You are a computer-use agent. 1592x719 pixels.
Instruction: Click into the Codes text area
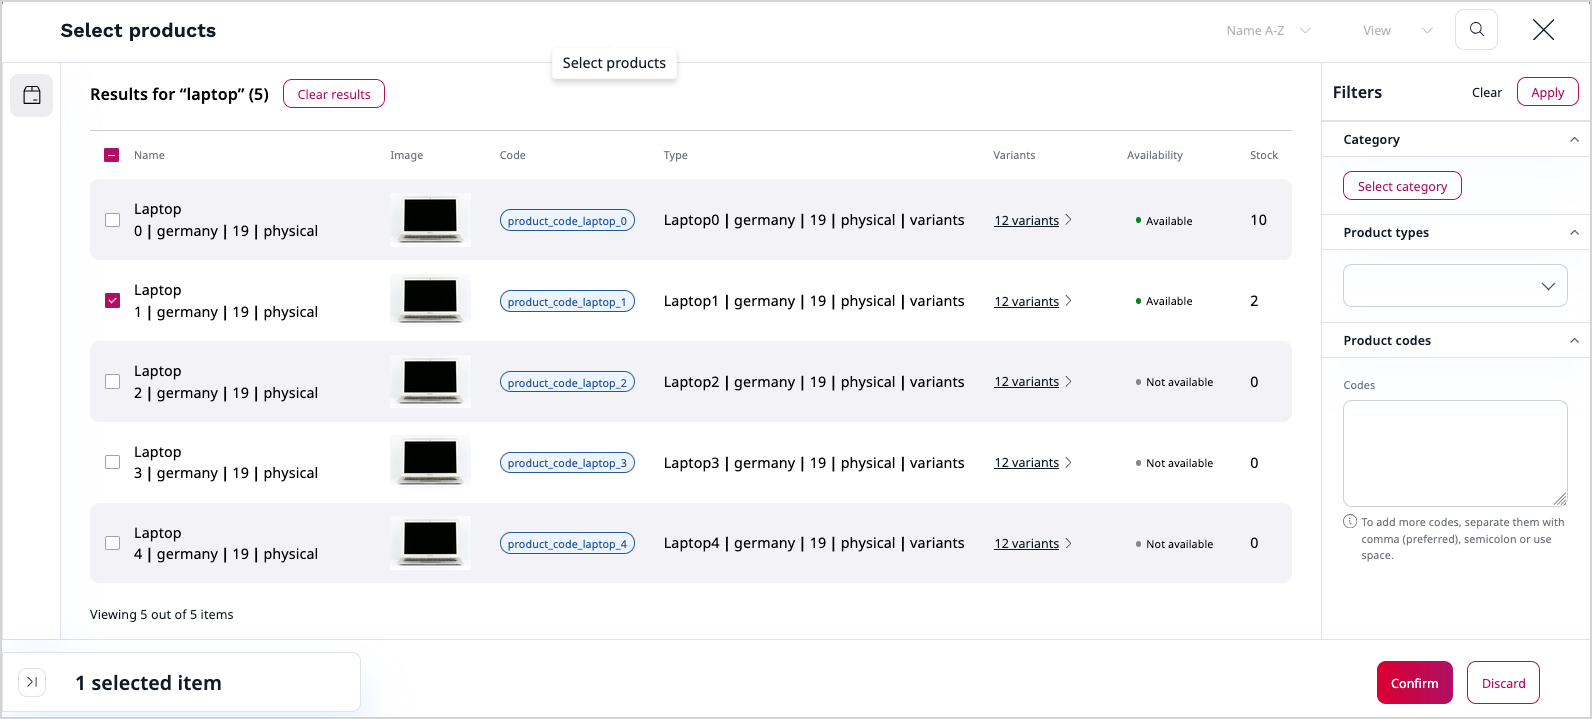coord(1454,453)
